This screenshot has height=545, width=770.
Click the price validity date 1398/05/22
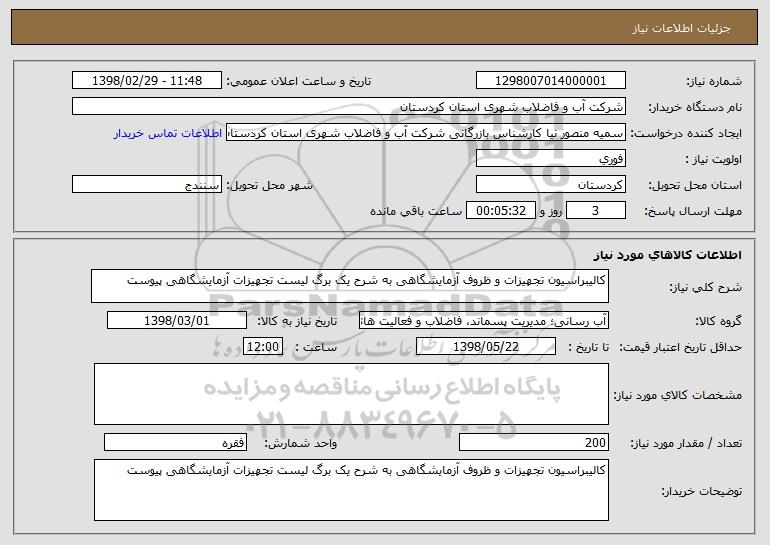pos(486,347)
